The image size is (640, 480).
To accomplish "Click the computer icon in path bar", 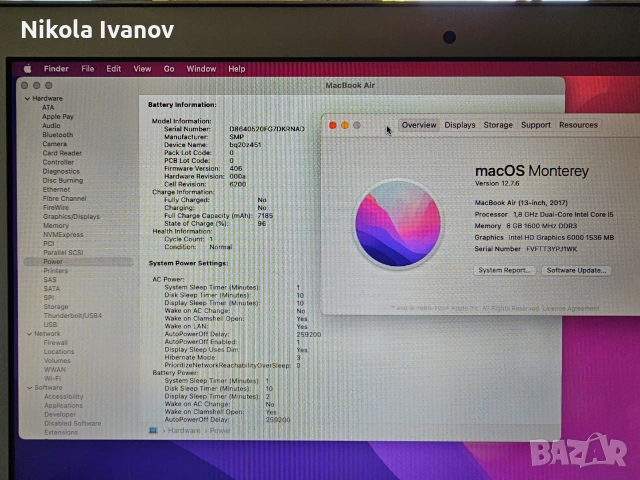I will click(153, 431).
